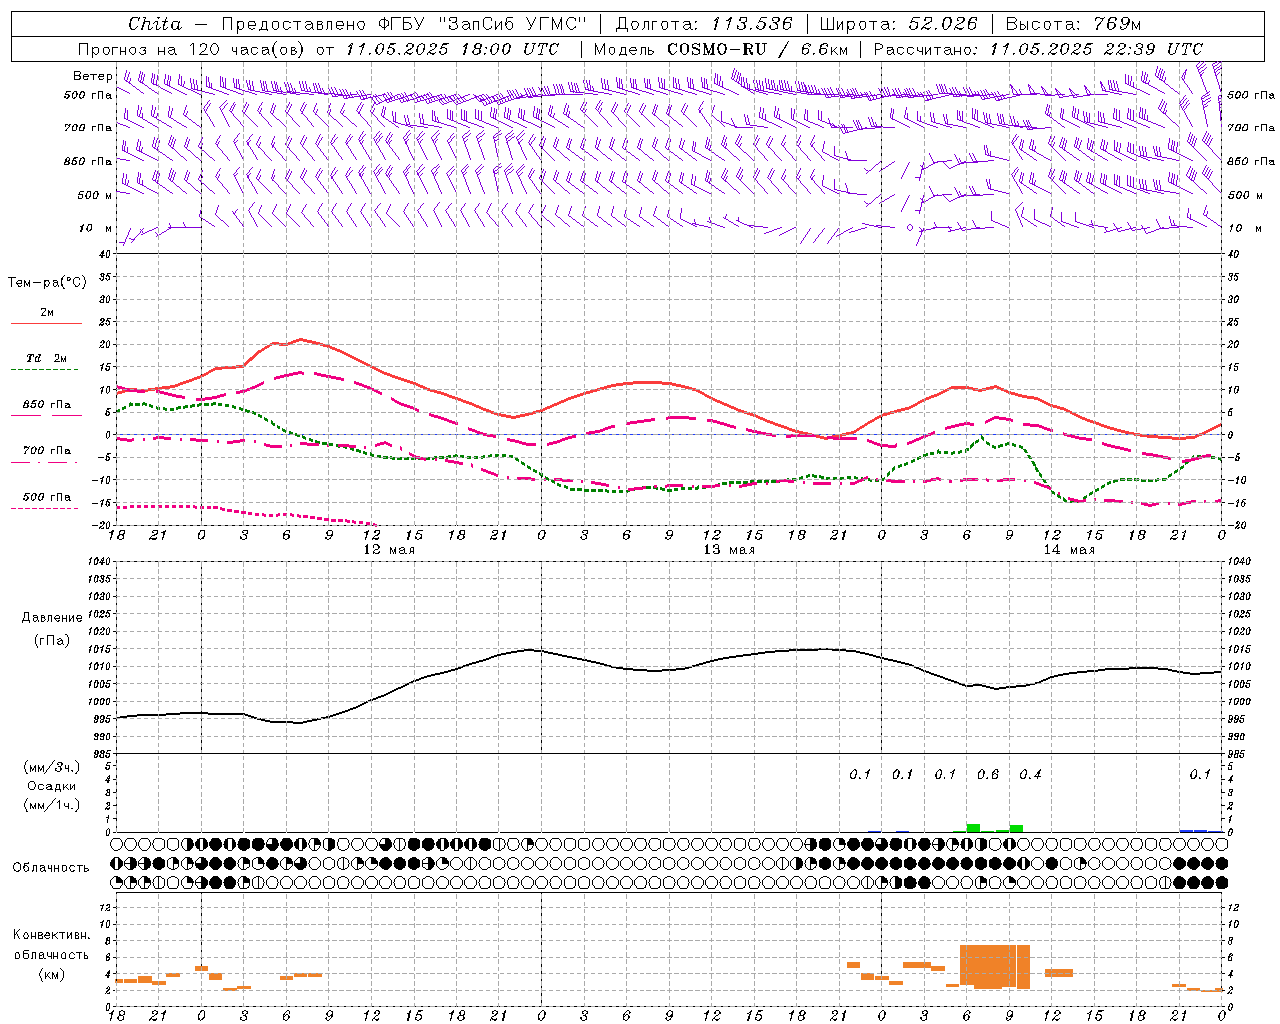Screen dimensions: 1280x1024
Task: Click the green precipitation bar under "0.6"
Action: (x=973, y=828)
